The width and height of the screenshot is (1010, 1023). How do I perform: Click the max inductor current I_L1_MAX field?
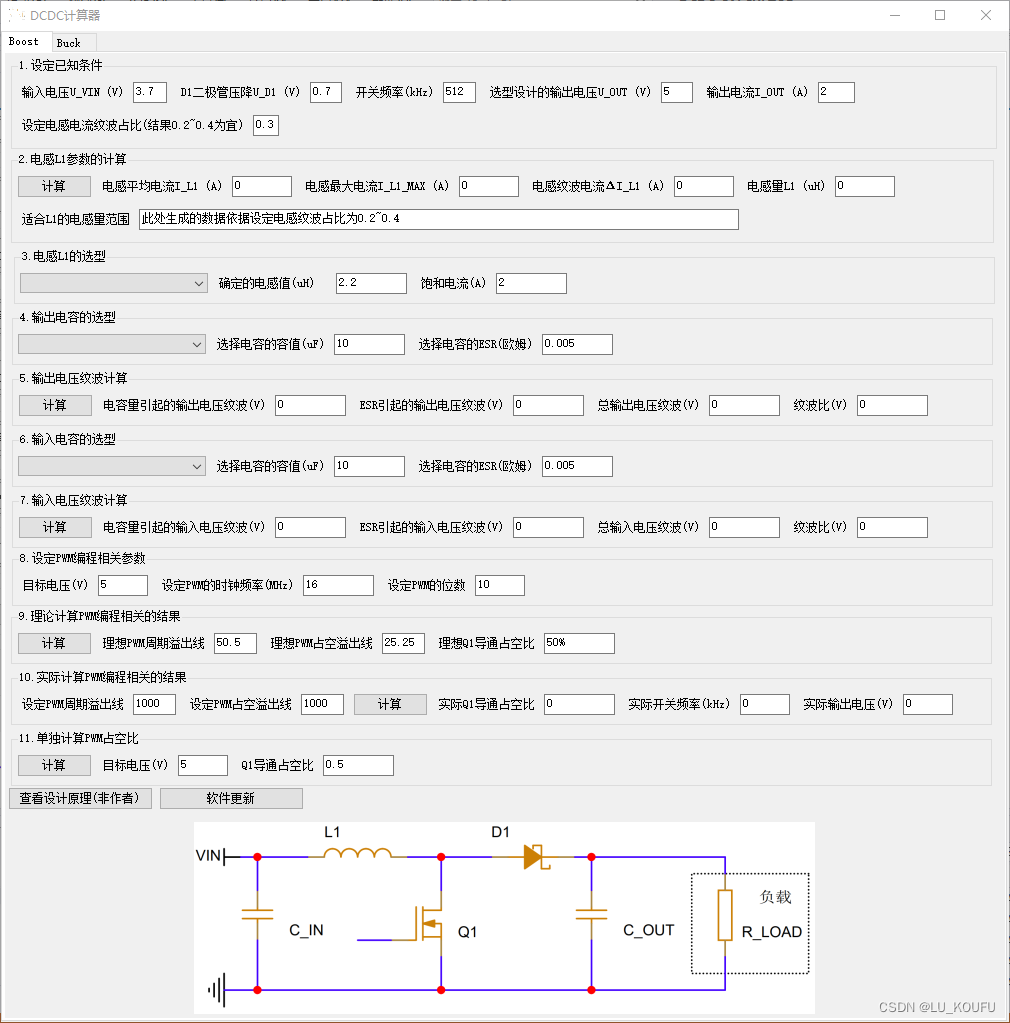[x=489, y=186]
